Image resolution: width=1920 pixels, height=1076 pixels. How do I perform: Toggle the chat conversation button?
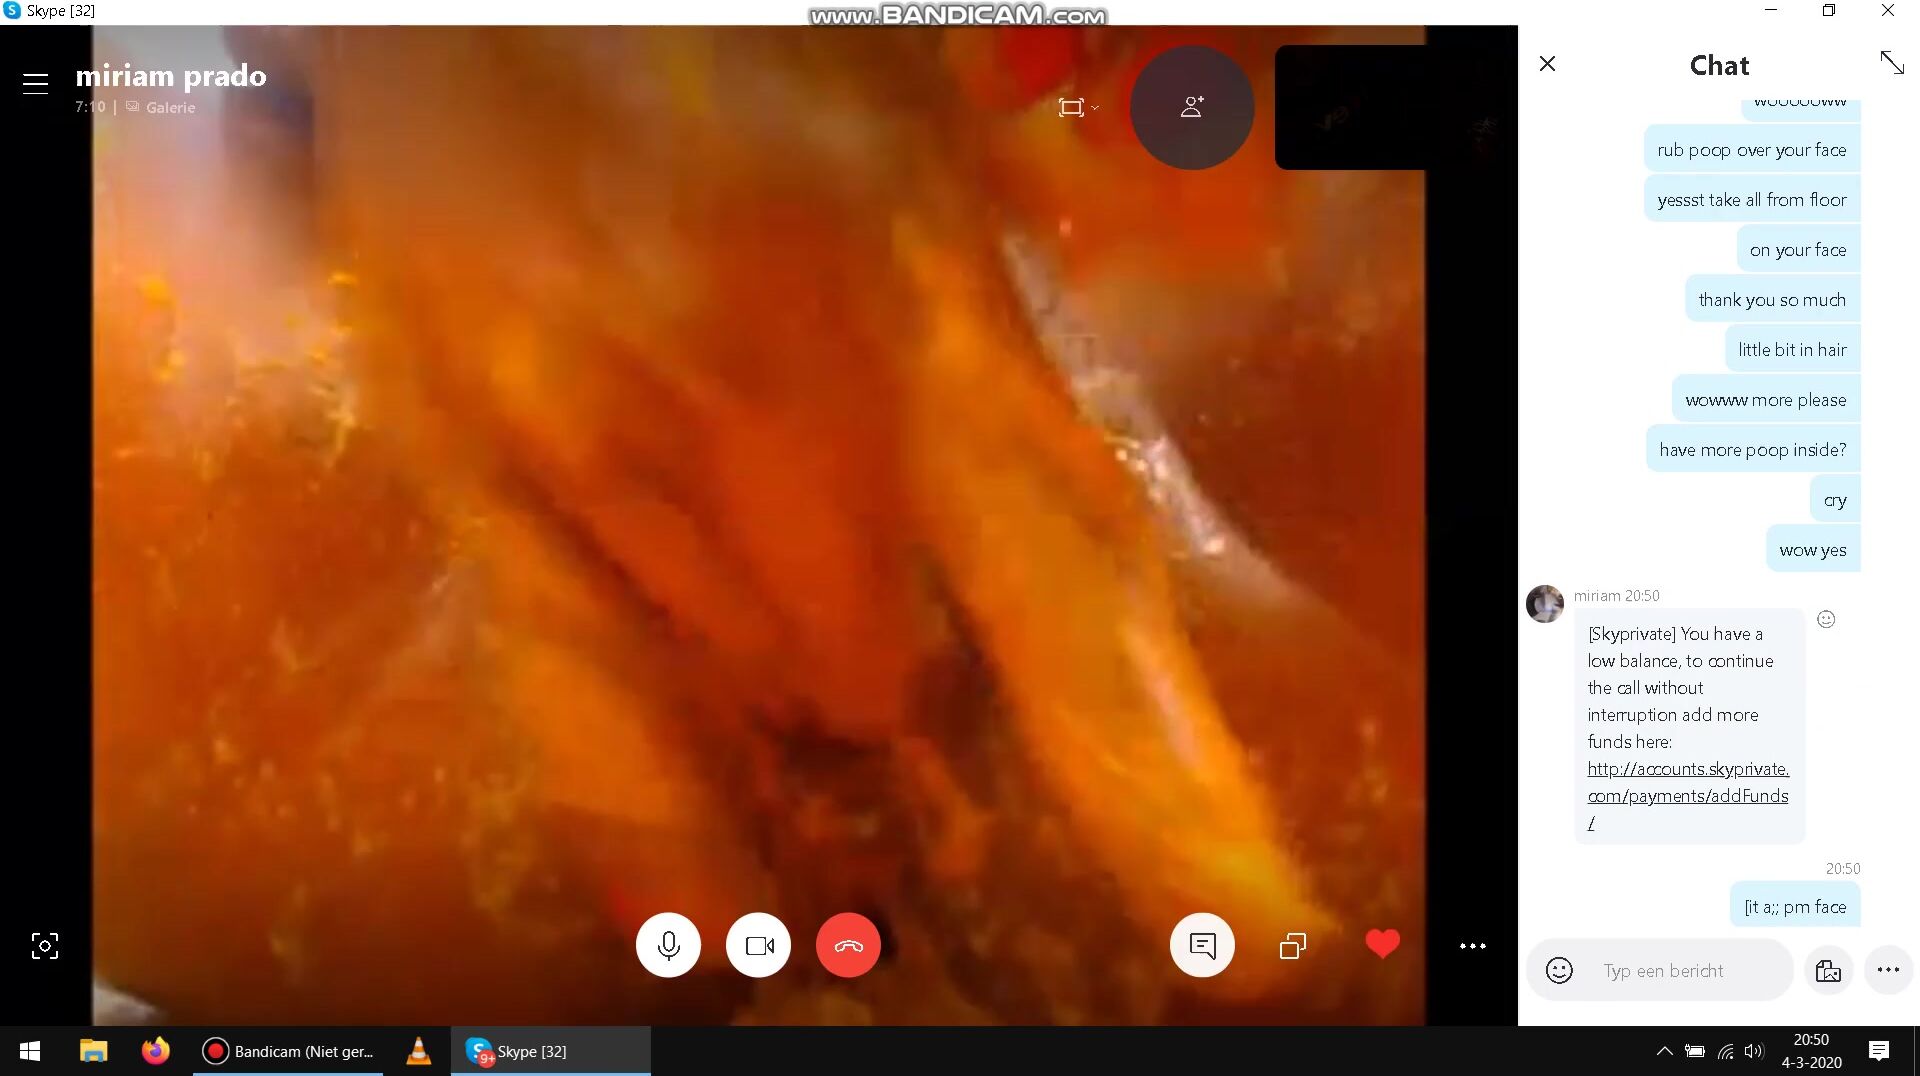(x=1202, y=945)
